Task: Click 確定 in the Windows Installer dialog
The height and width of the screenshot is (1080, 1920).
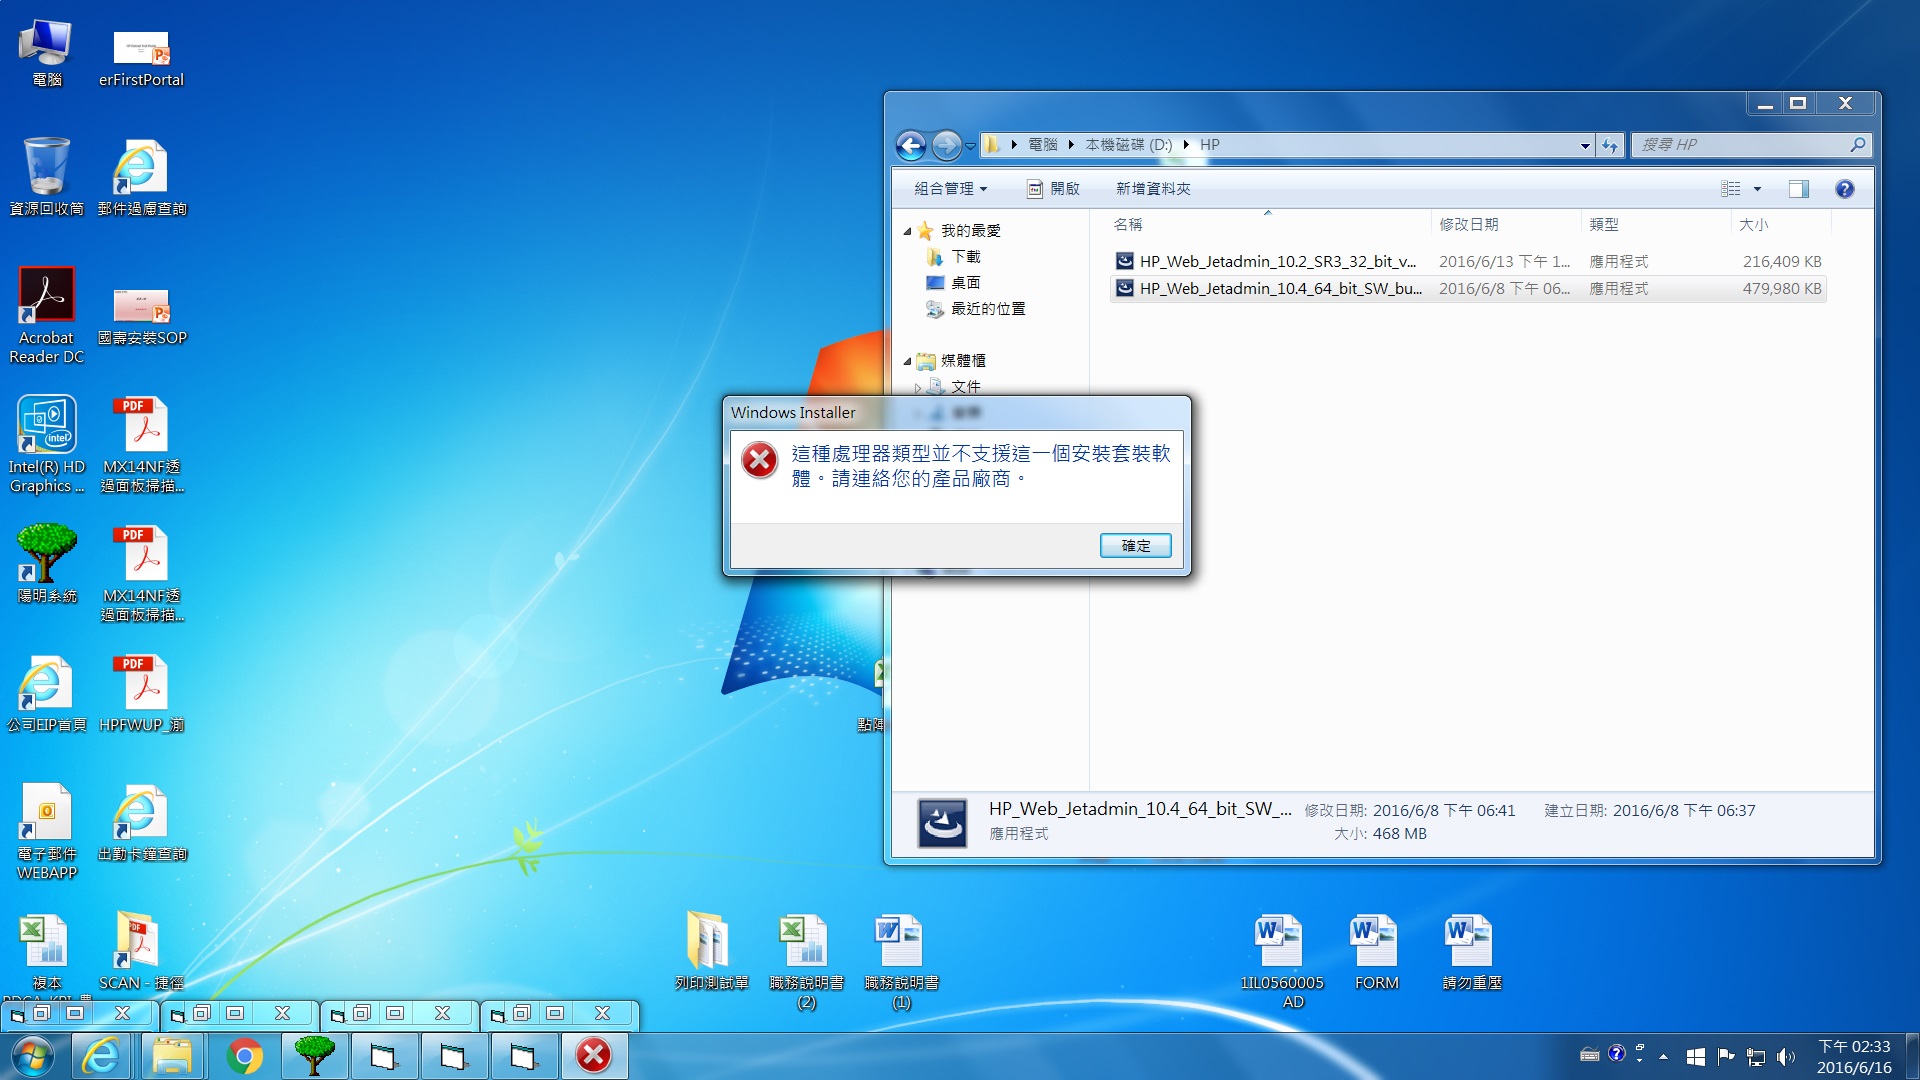Action: (1135, 546)
